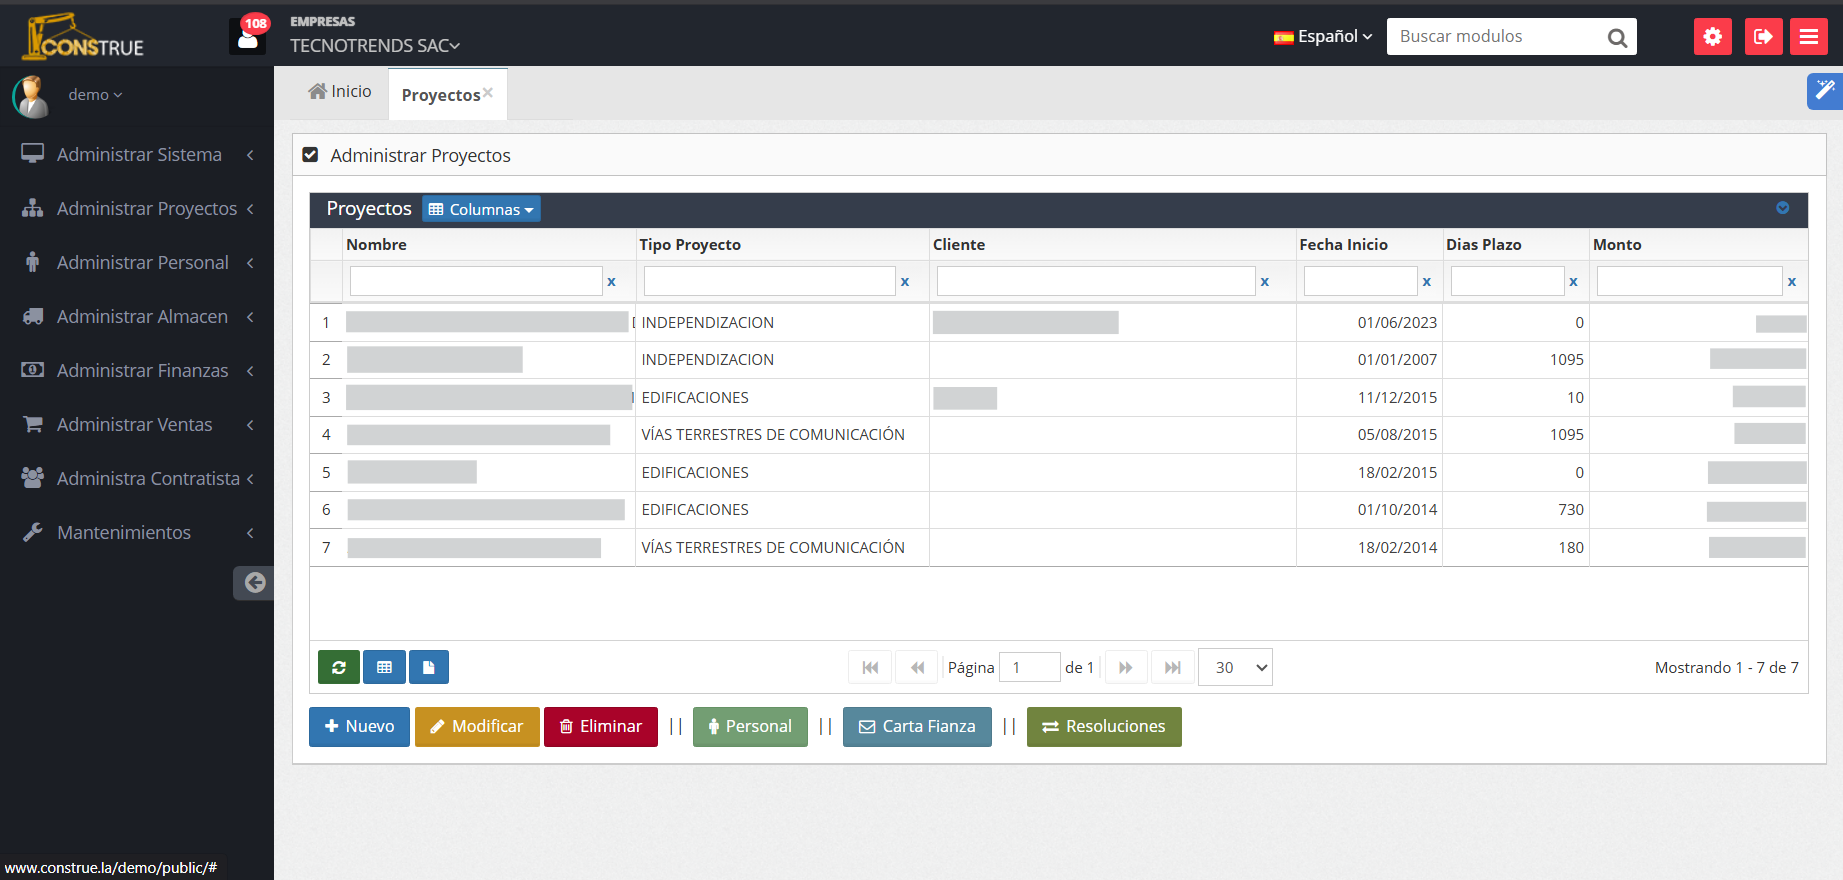Click the red logout icon
This screenshot has width=1843, height=880.
(1763, 37)
